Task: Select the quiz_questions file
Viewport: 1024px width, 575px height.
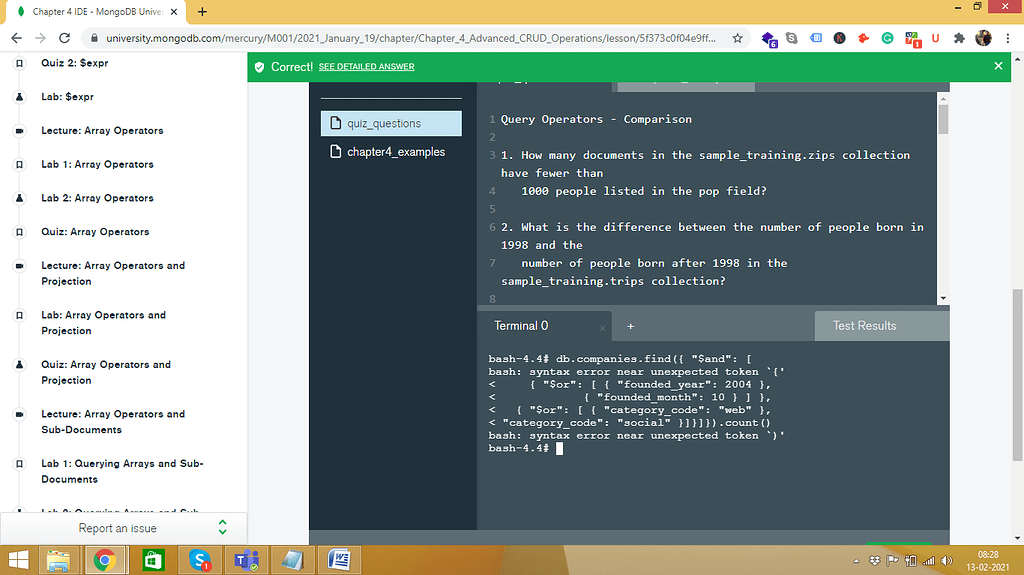Action: [x=384, y=123]
